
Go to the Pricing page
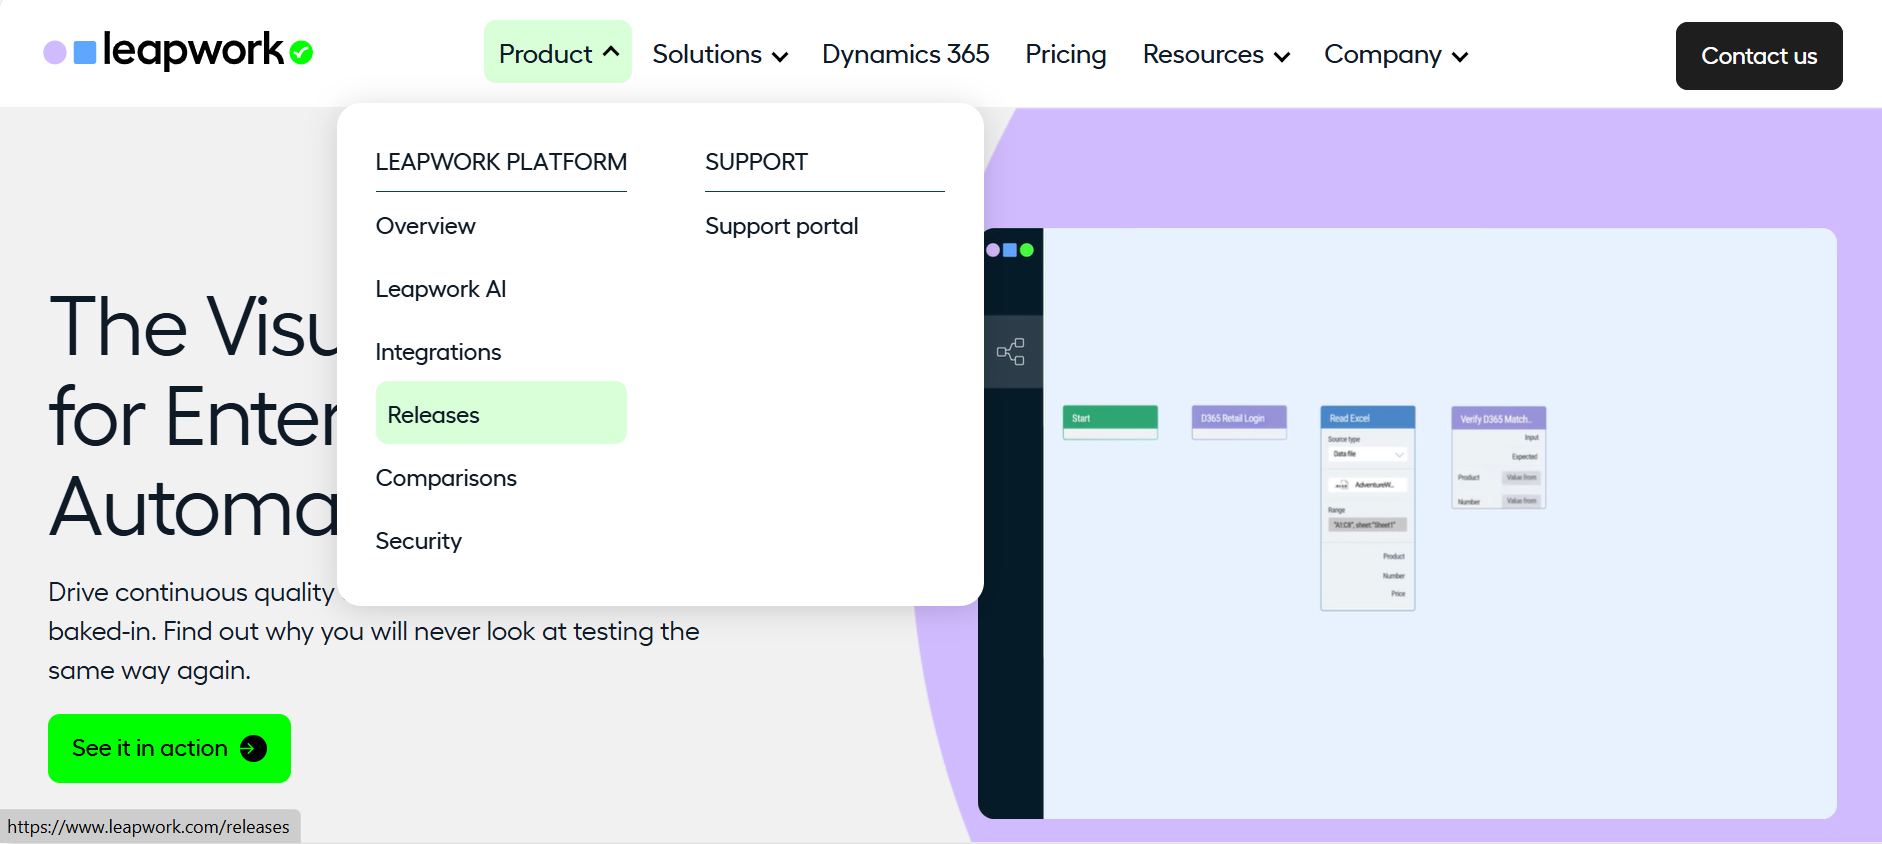1065,54
